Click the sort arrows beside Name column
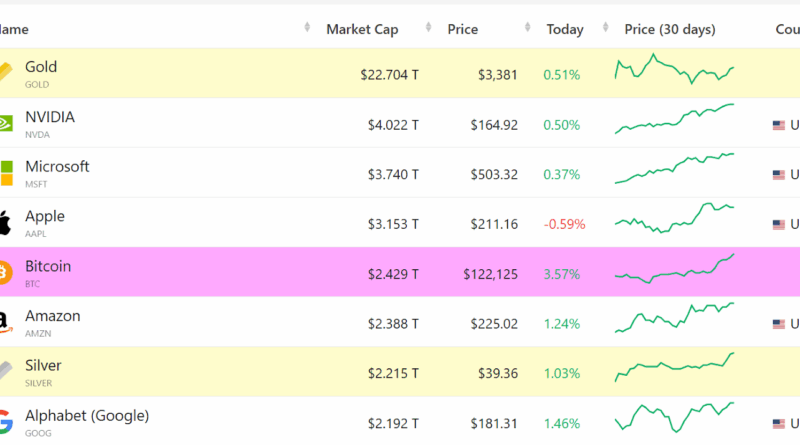The height and width of the screenshot is (445, 800). pyautogui.click(x=308, y=29)
